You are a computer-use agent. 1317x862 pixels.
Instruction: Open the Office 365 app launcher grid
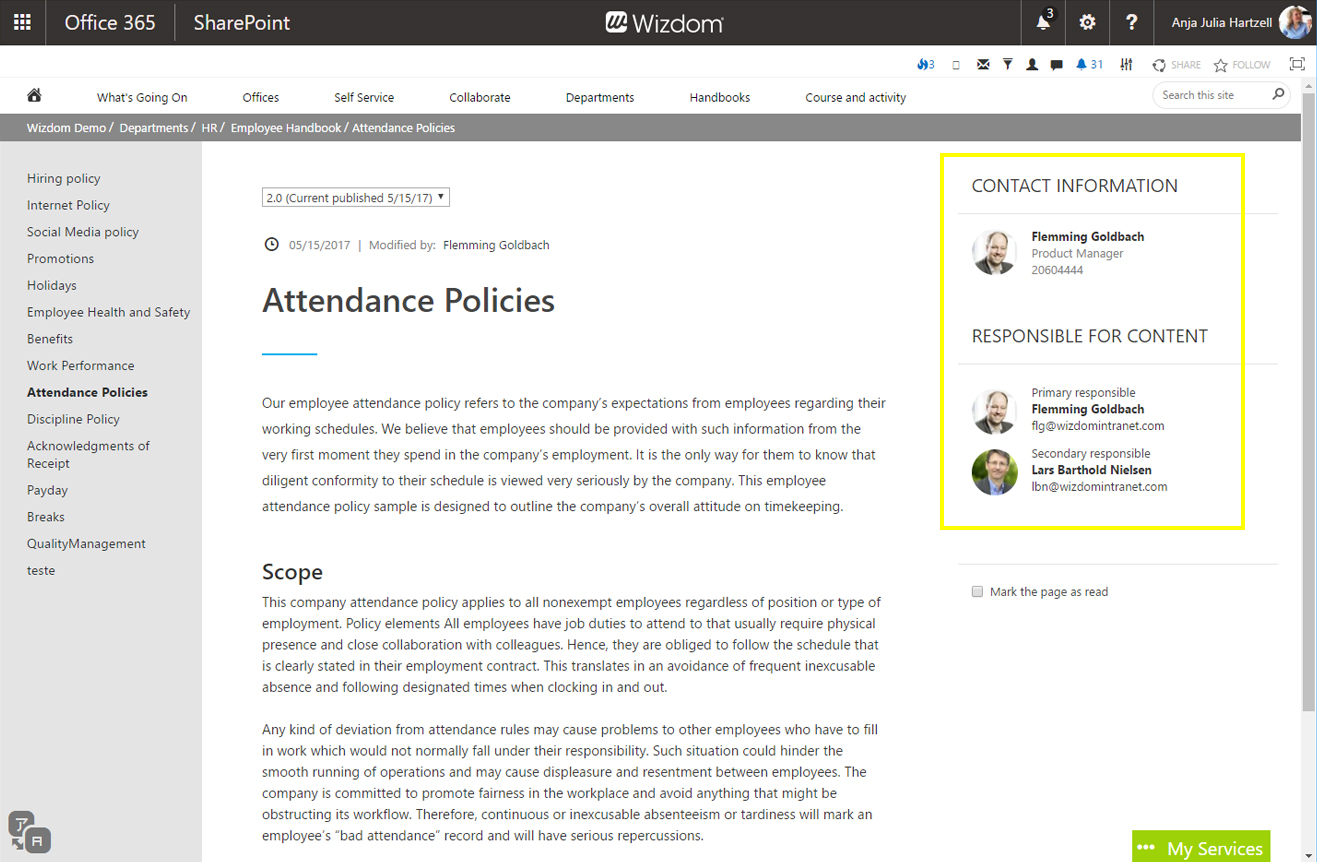point(22,22)
